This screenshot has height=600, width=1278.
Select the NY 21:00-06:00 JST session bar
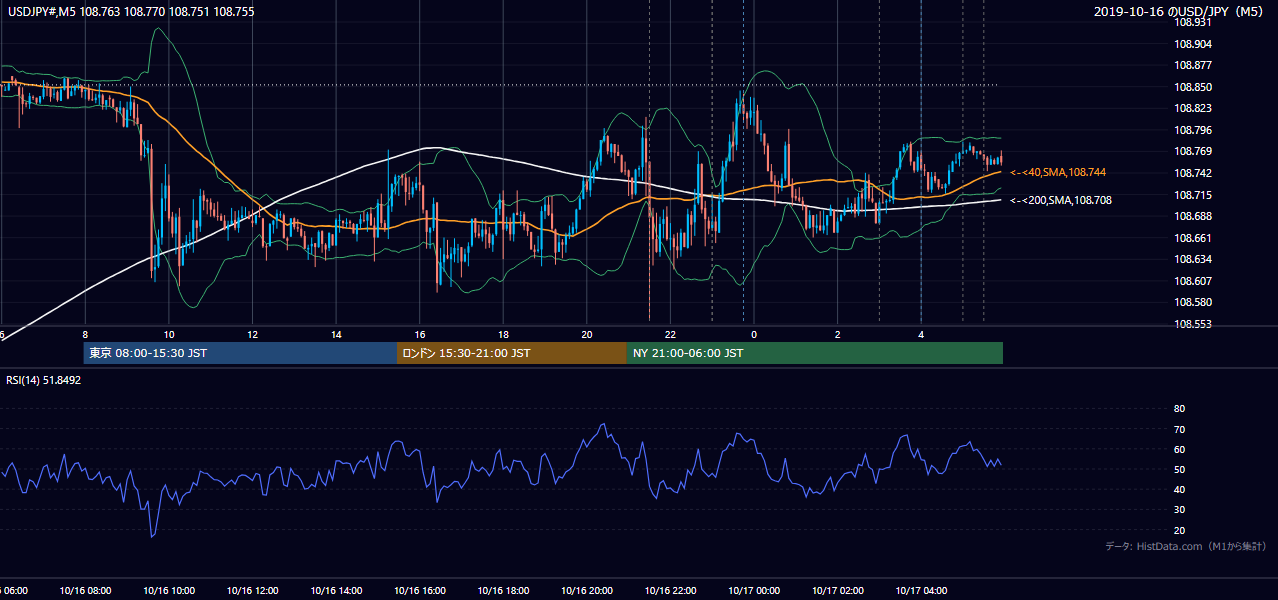click(x=815, y=353)
